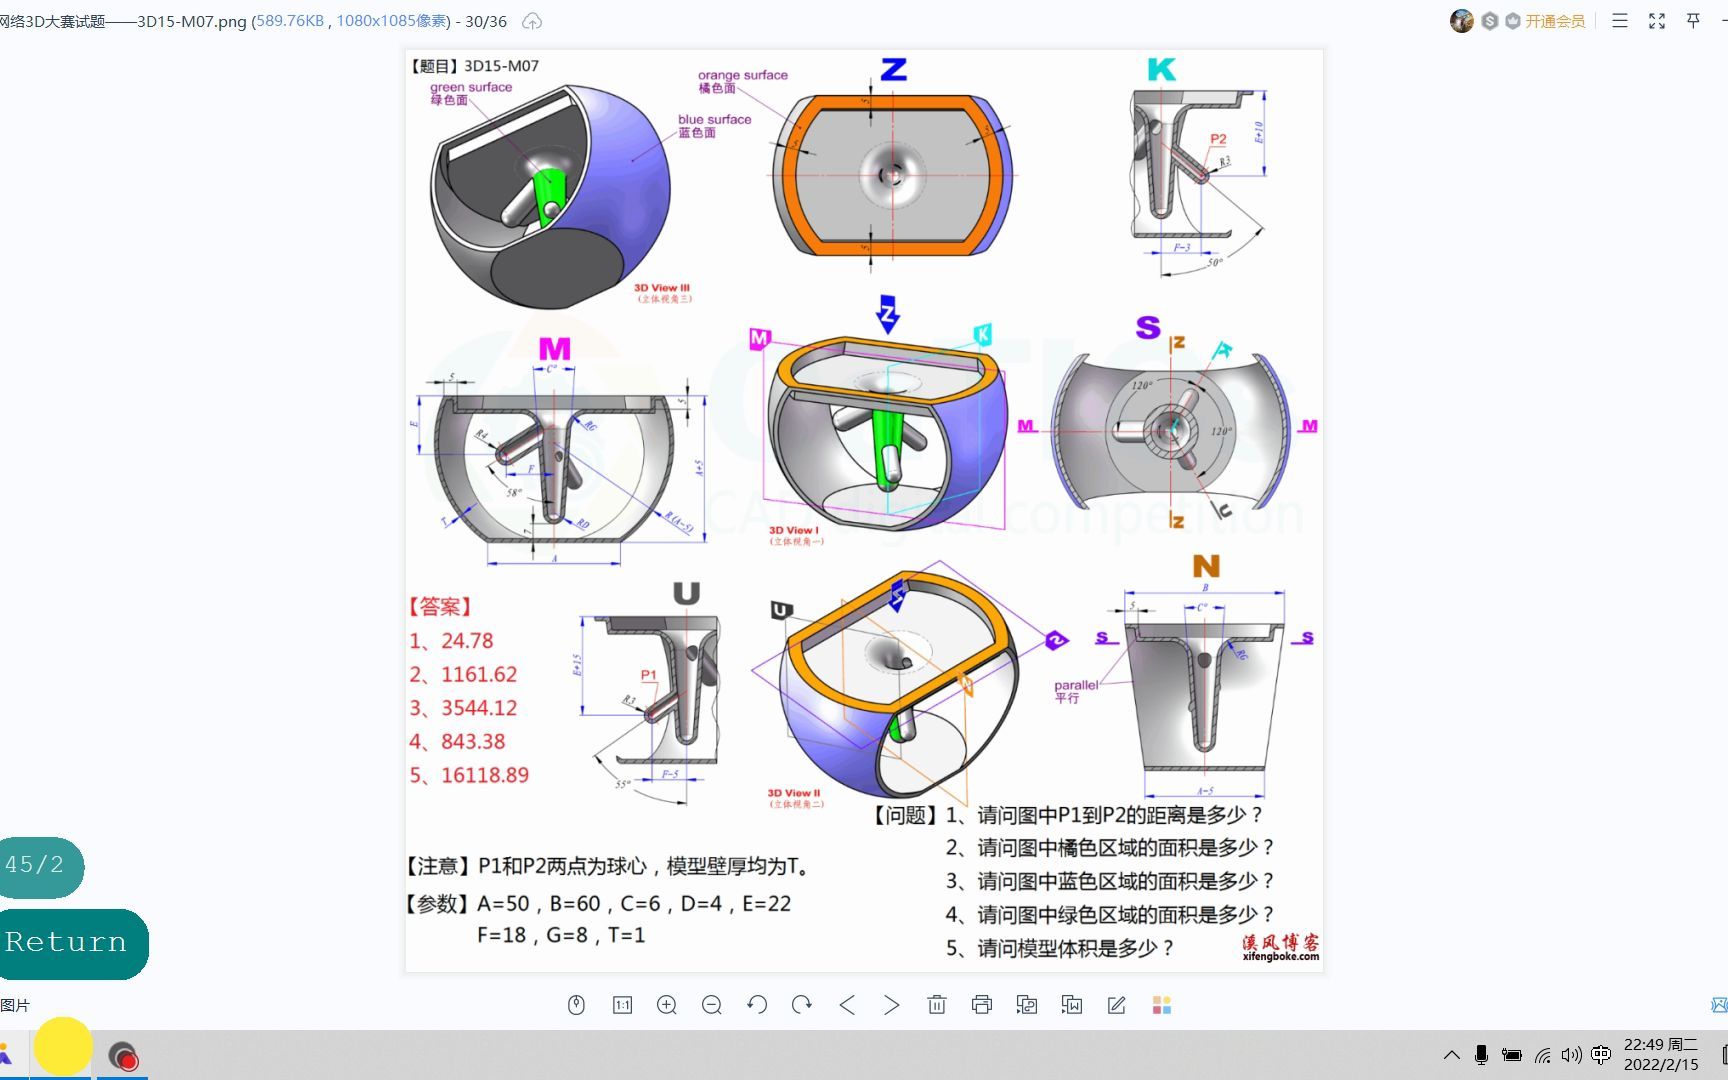This screenshot has height=1080, width=1728.
Task: Click the displayed 3D15-M07 drawing image
Action: click(x=864, y=510)
